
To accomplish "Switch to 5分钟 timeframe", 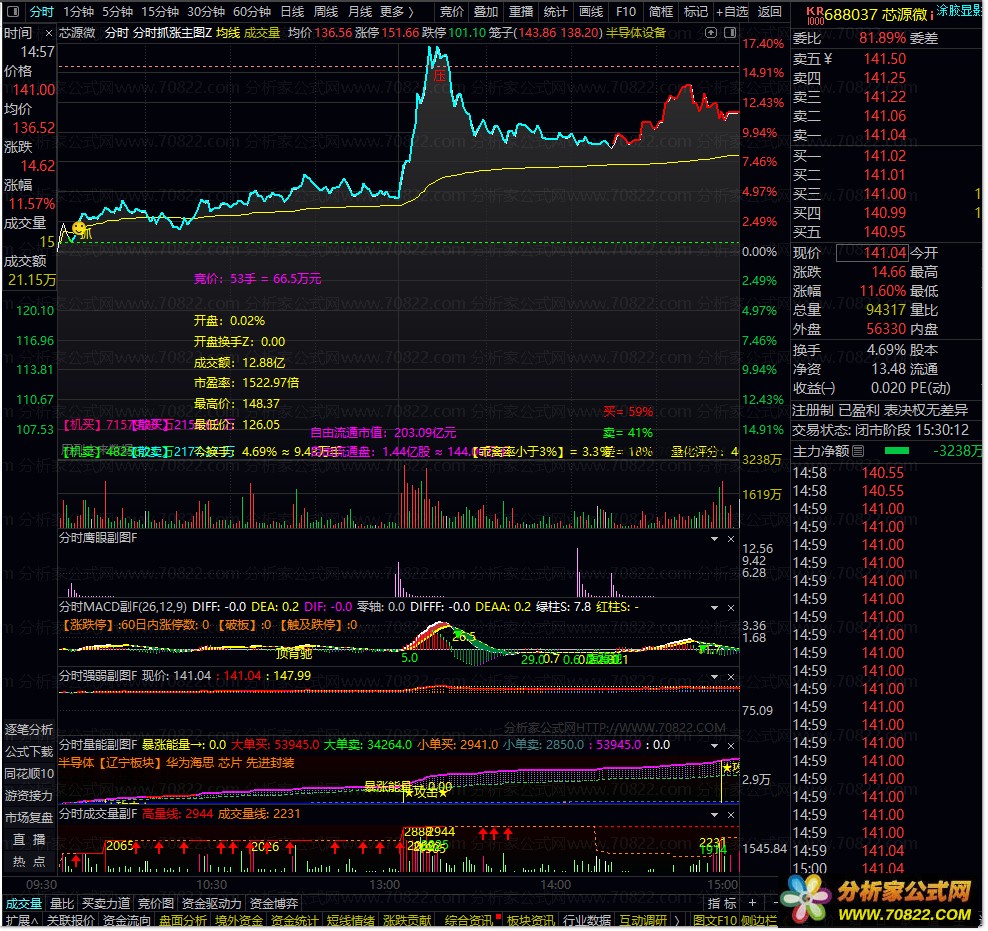I will click(118, 12).
